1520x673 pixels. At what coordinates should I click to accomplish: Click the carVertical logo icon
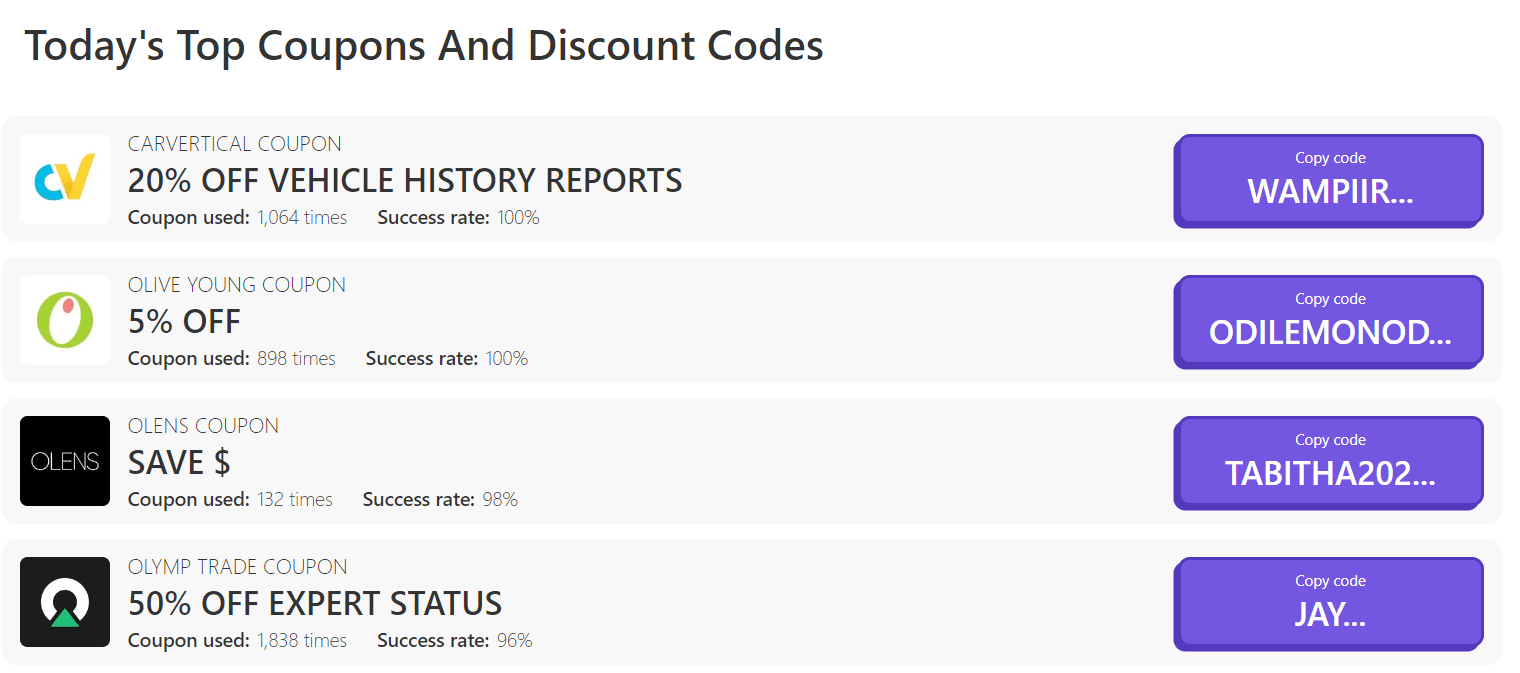[64, 180]
